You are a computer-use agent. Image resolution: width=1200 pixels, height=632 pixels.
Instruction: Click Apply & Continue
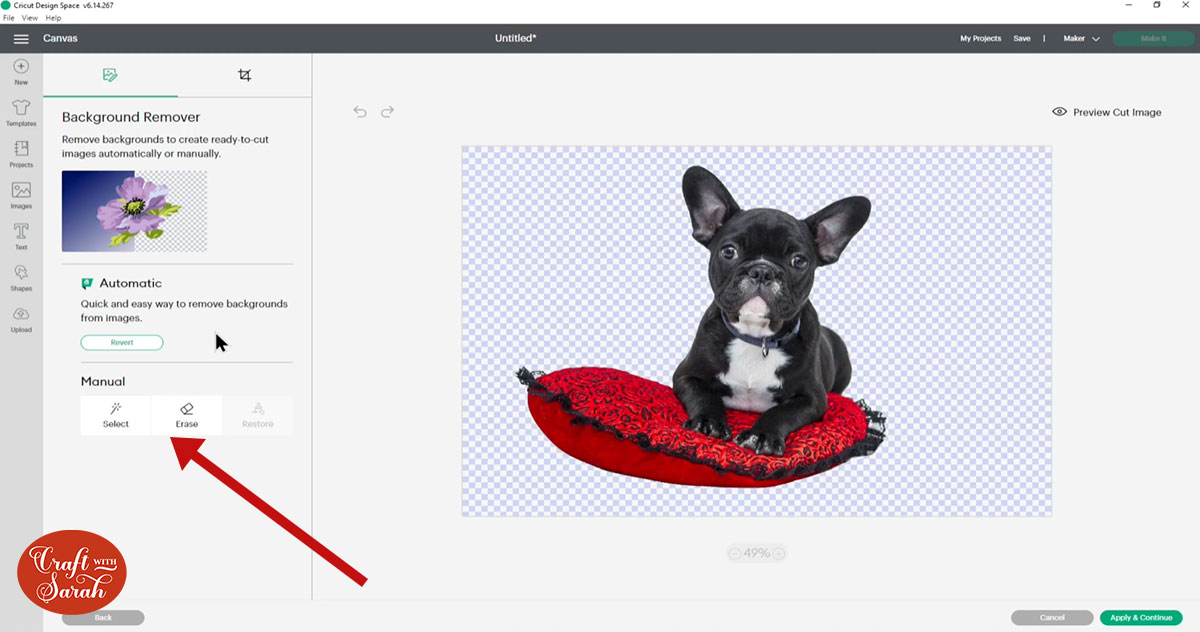[x=1141, y=617]
